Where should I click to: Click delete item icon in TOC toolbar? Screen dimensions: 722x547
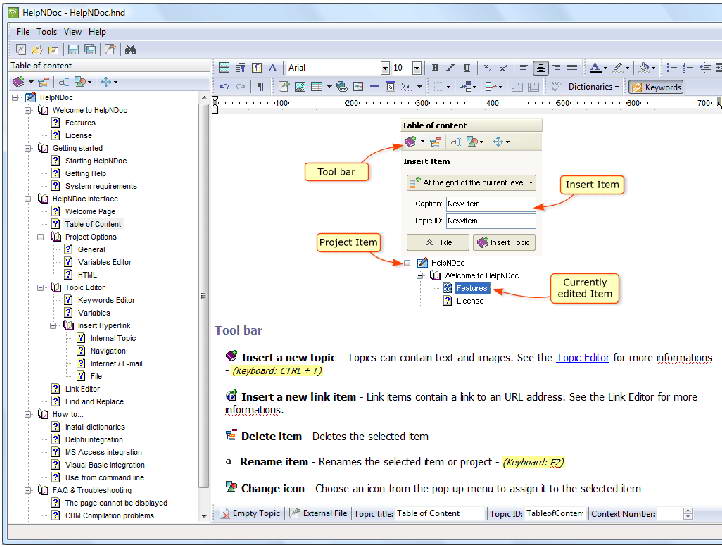pyautogui.click(x=43, y=82)
